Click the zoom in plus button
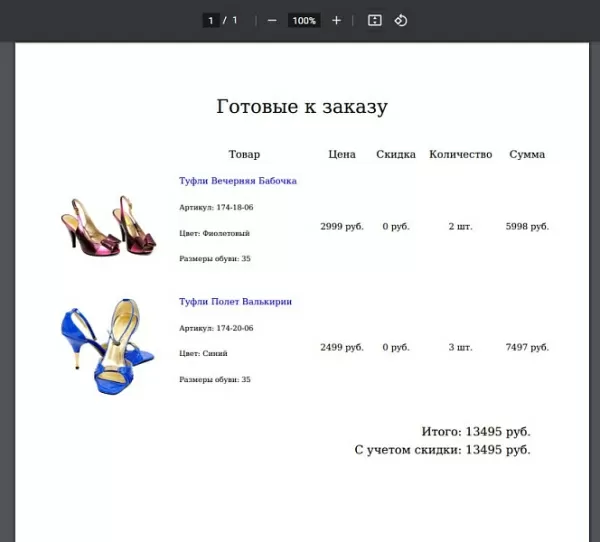This screenshot has width=600, height=542. tap(336, 20)
